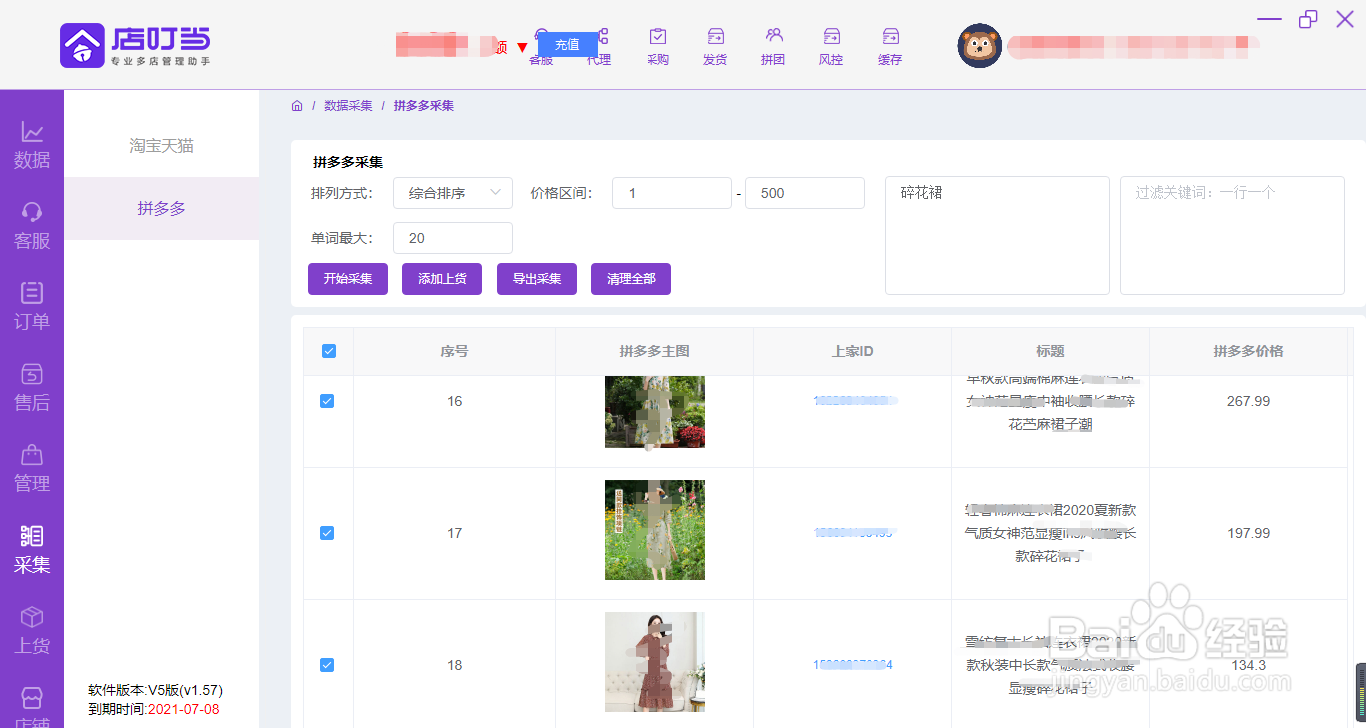The height and width of the screenshot is (728, 1366).
Task: Go to 数据采集 in breadcrumb
Action: pyautogui.click(x=348, y=105)
